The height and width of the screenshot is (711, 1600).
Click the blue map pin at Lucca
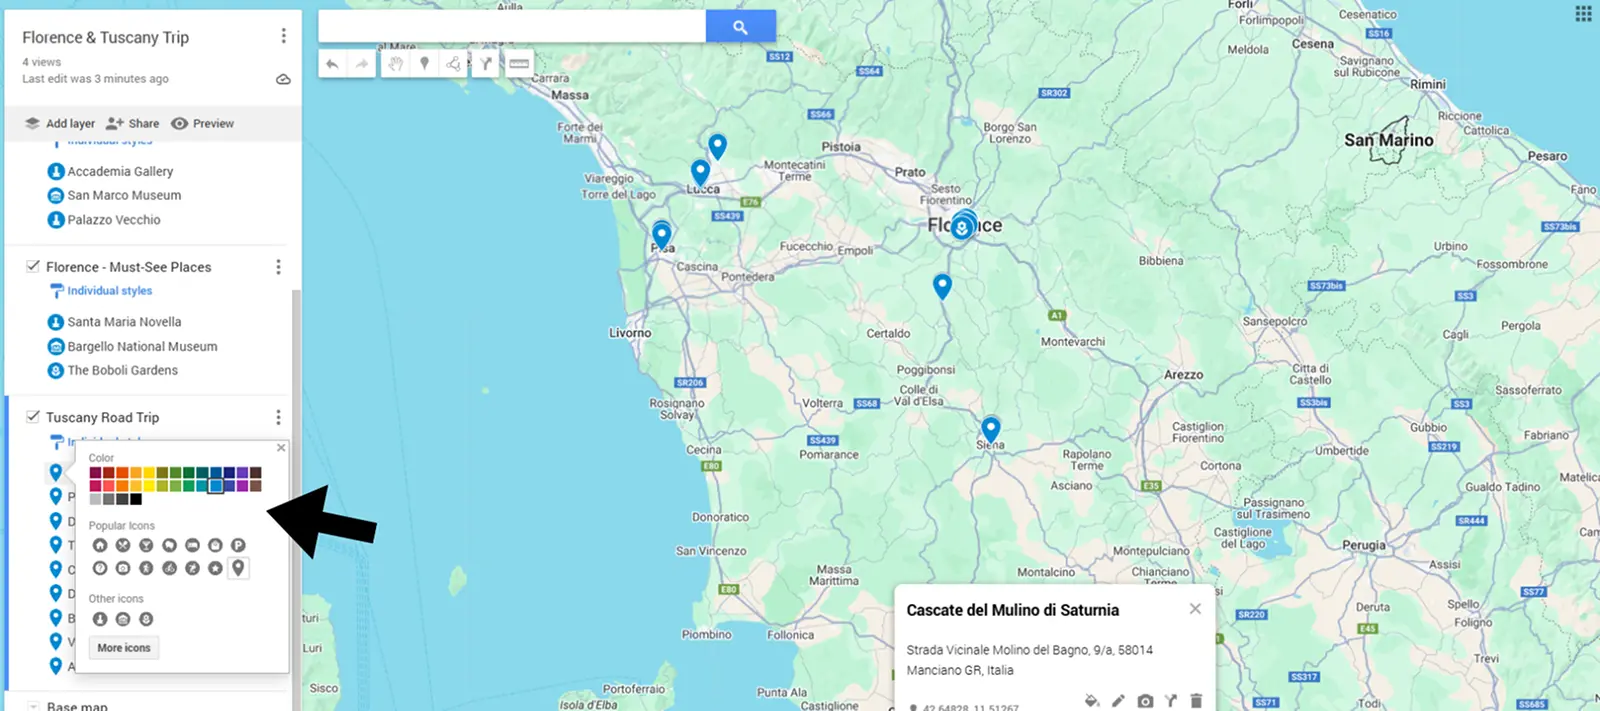700,172
